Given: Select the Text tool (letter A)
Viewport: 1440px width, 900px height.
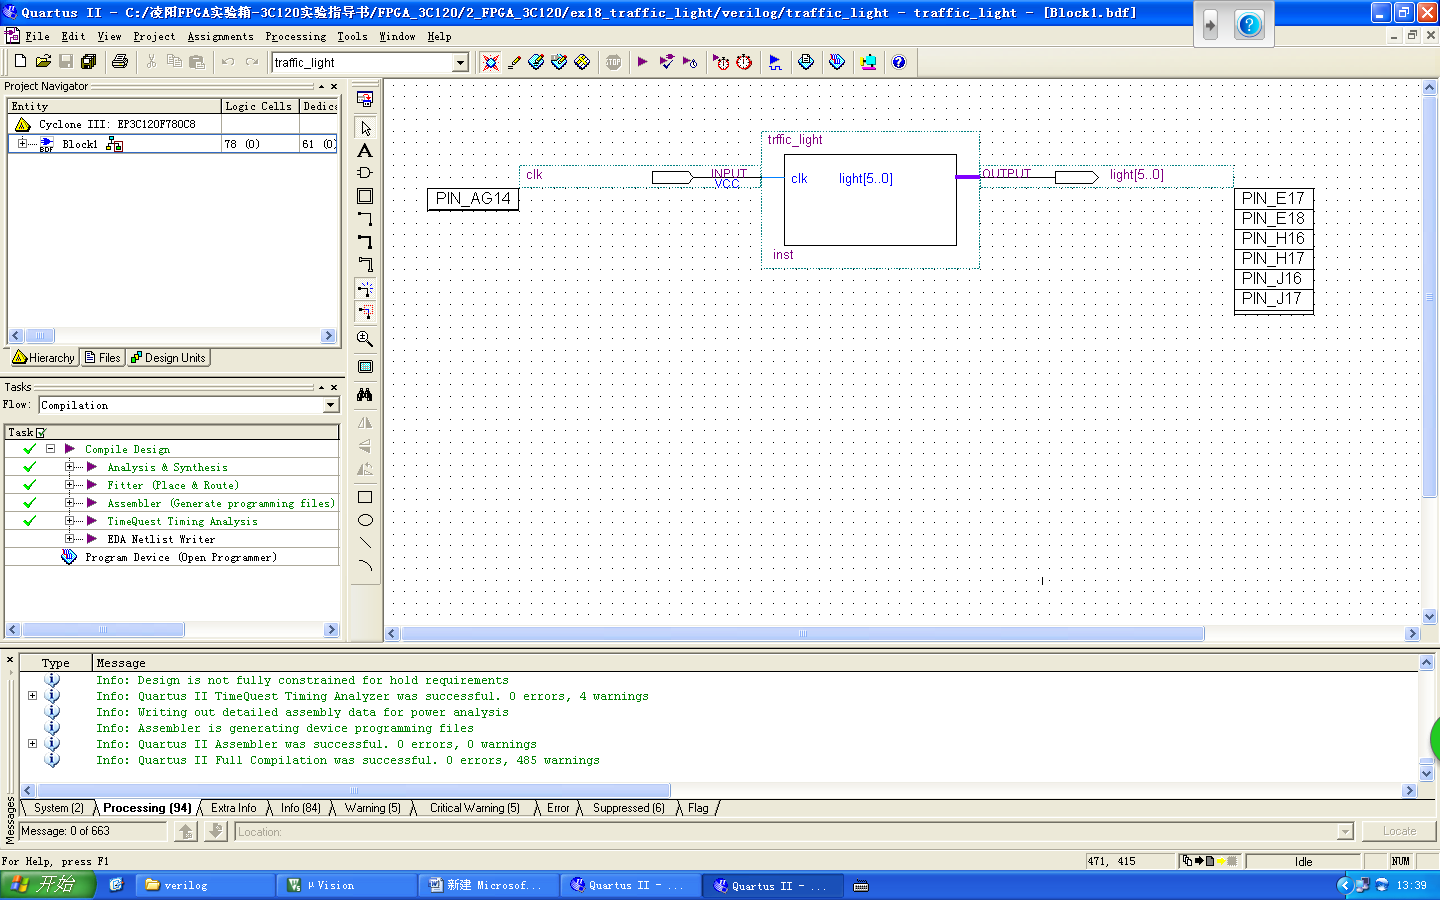Looking at the screenshot, I should click(365, 151).
